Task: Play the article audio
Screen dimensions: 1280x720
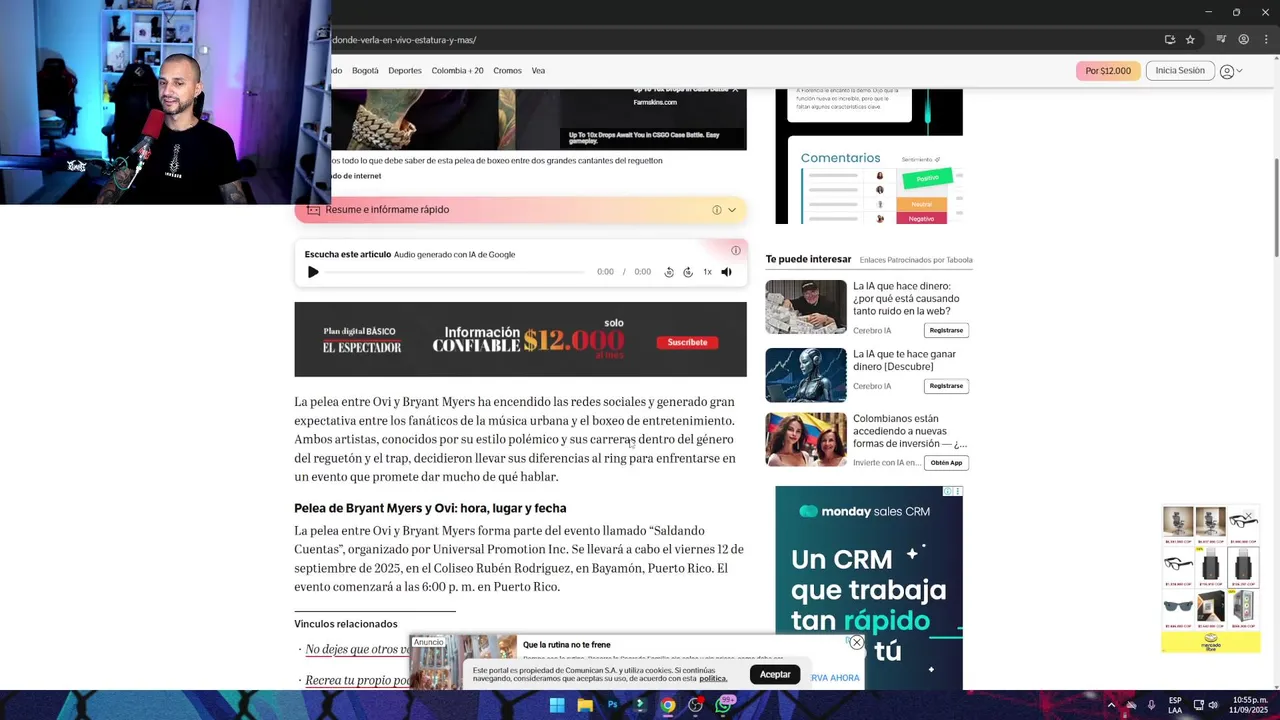Action: click(x=313, y=272)
